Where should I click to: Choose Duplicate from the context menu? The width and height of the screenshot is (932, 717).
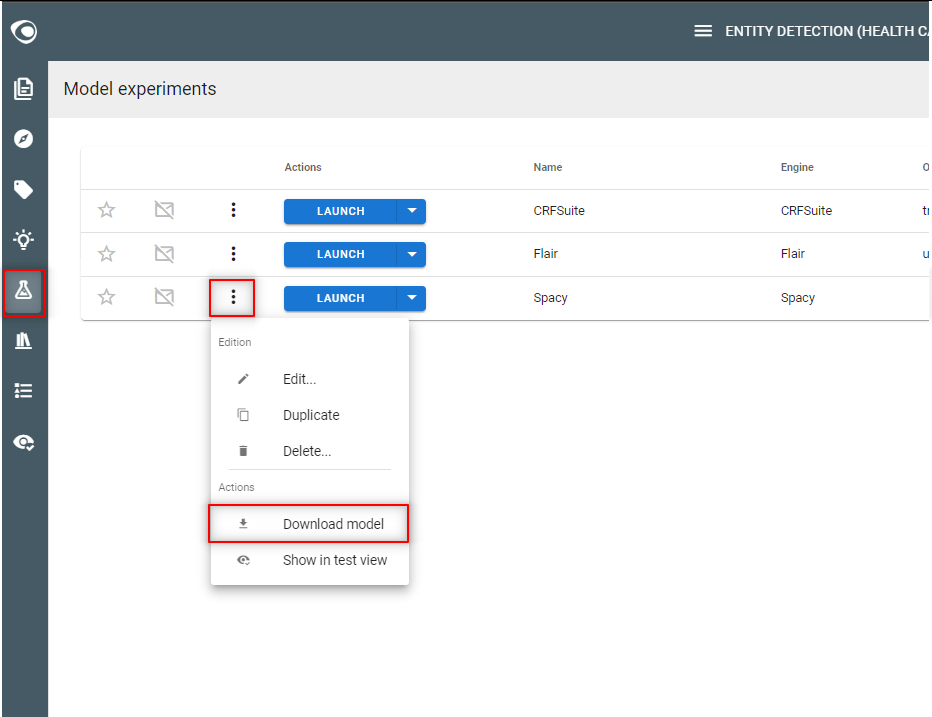pyautogui.click(x=310, y=415)
